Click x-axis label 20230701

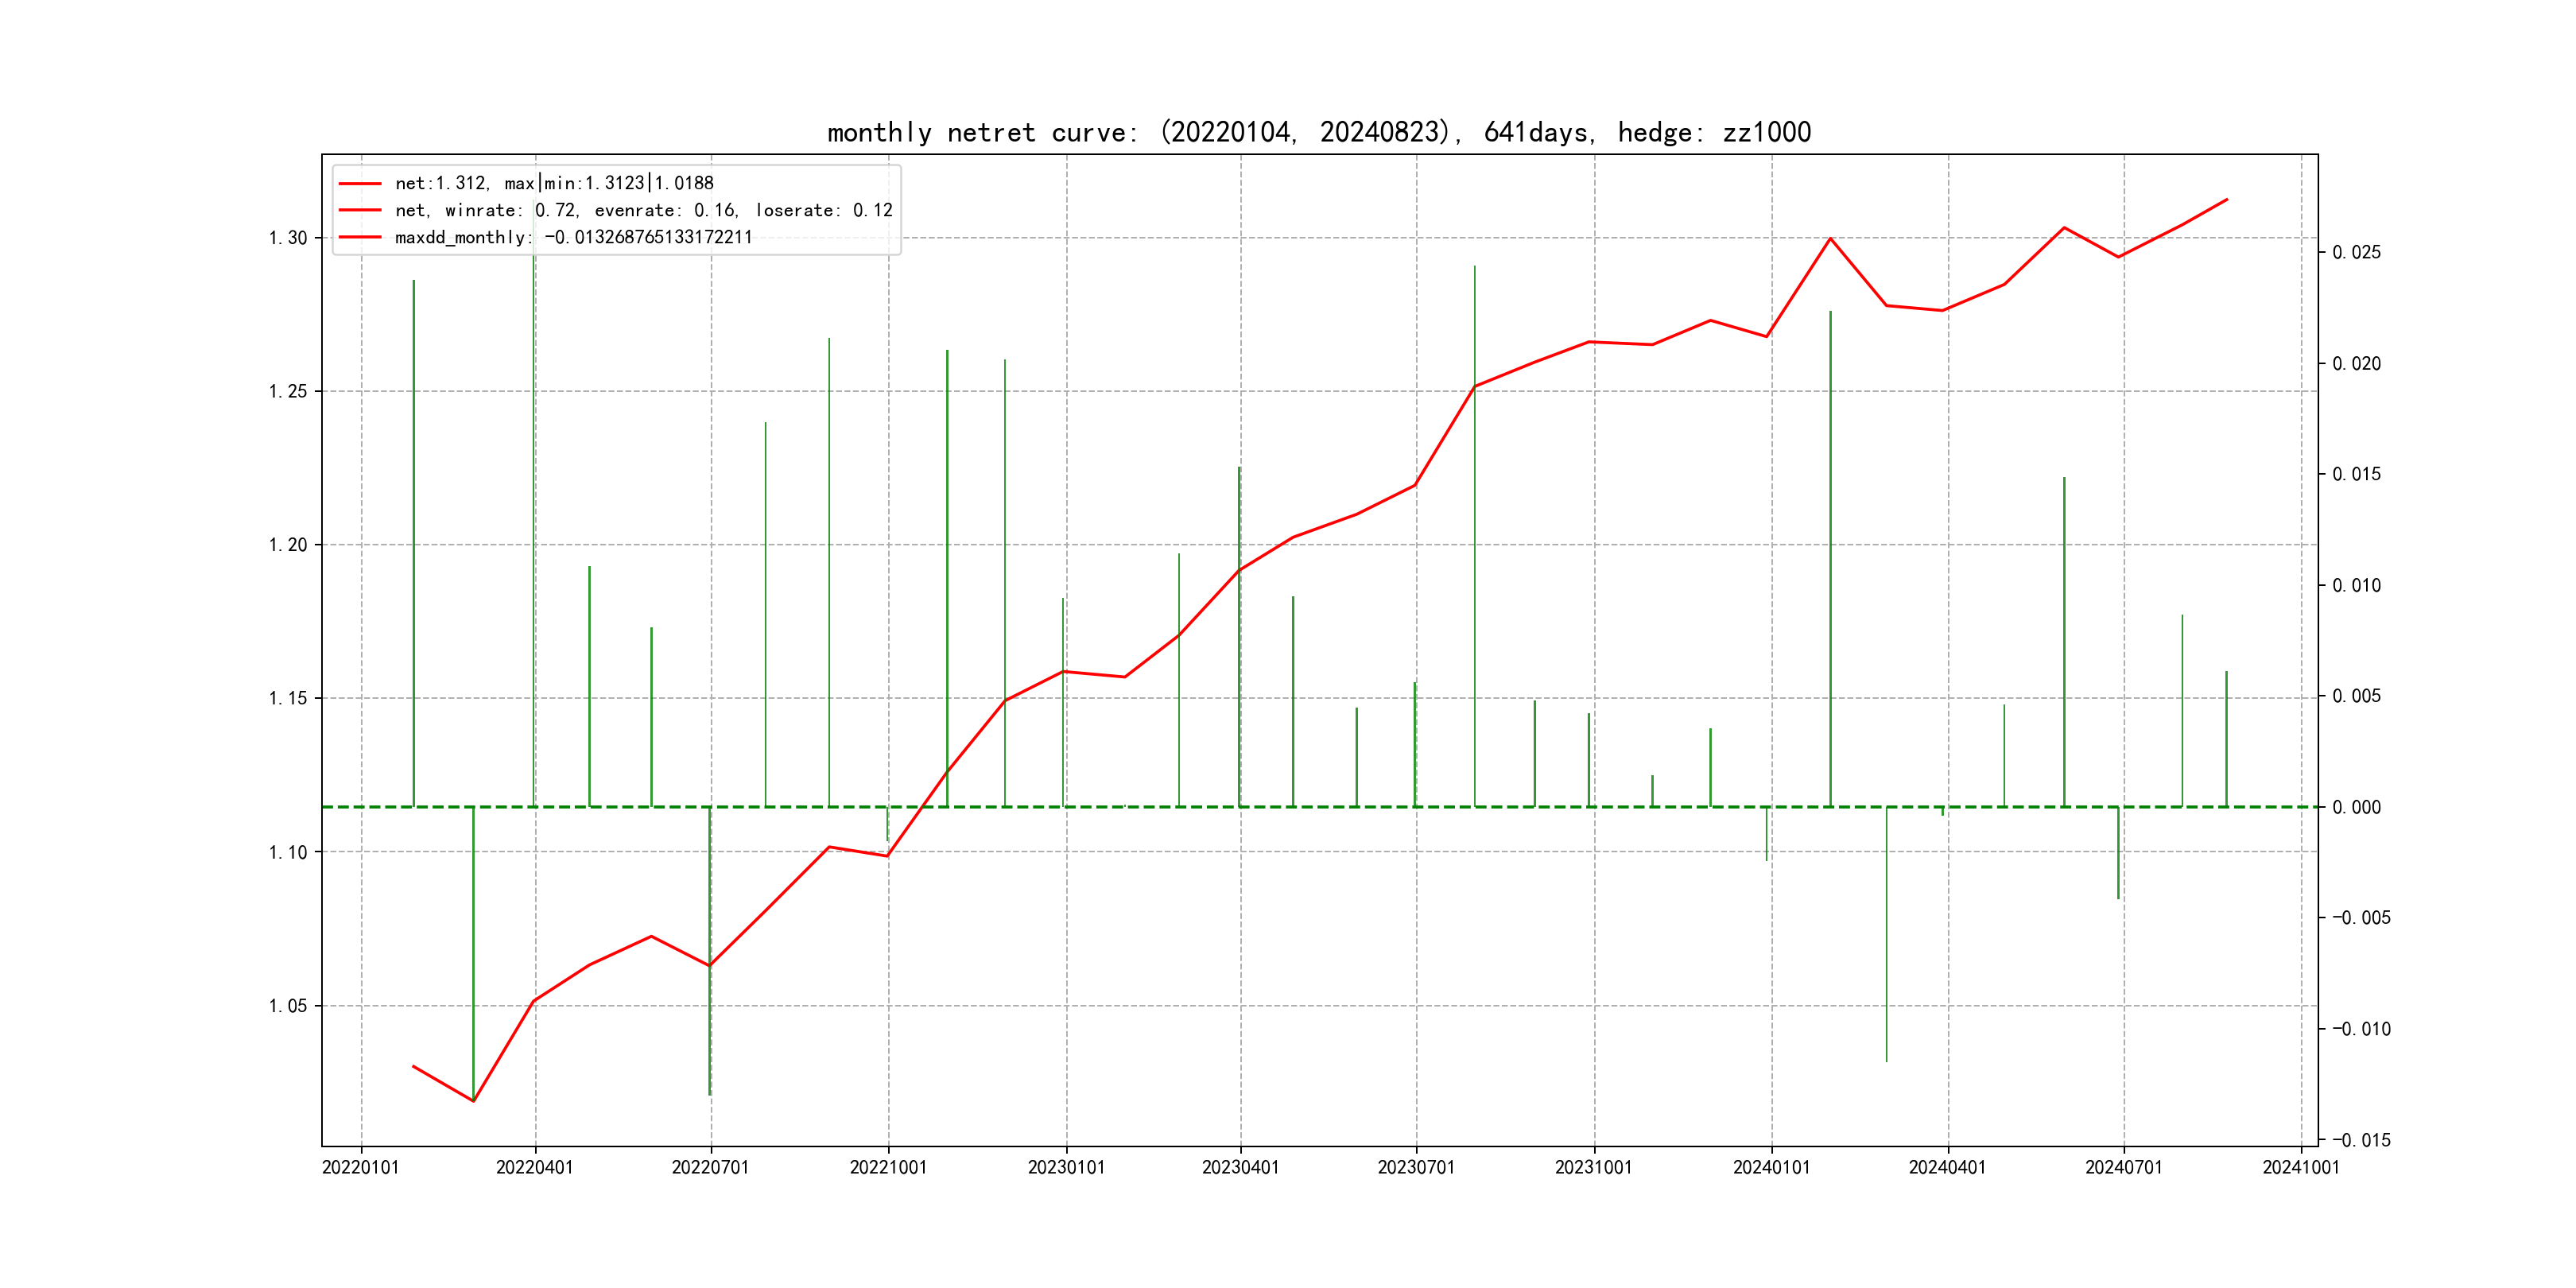point(1416,1167)
